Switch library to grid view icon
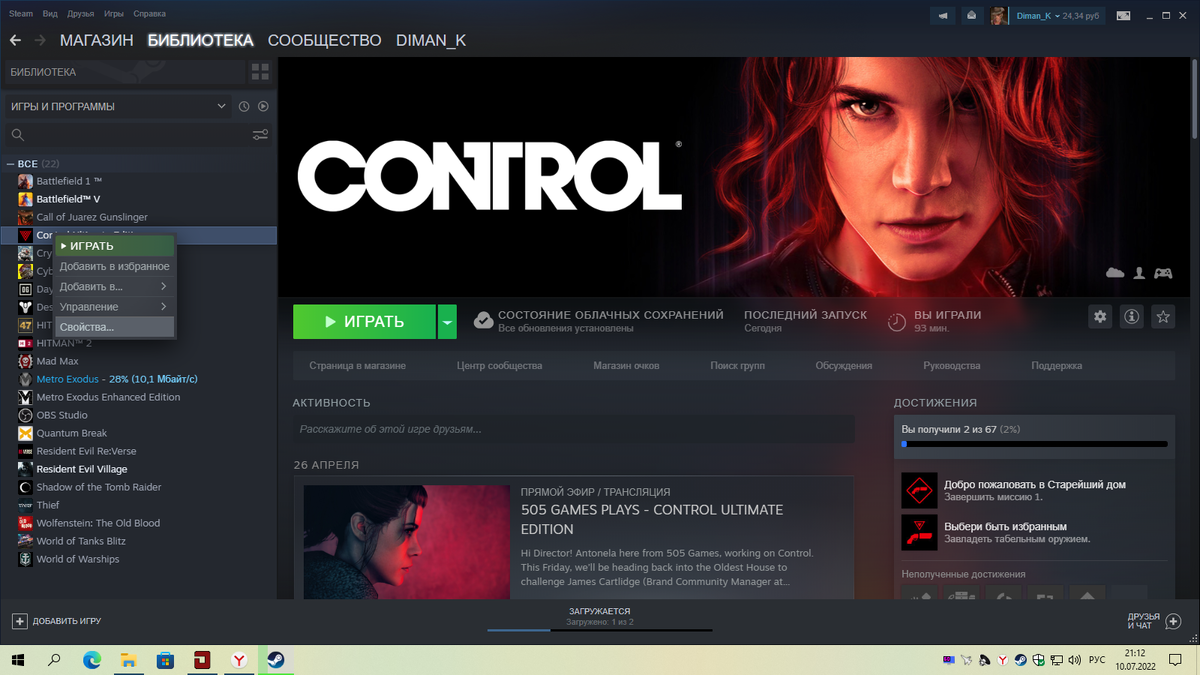1200x675 pixels. coord(260,72)
